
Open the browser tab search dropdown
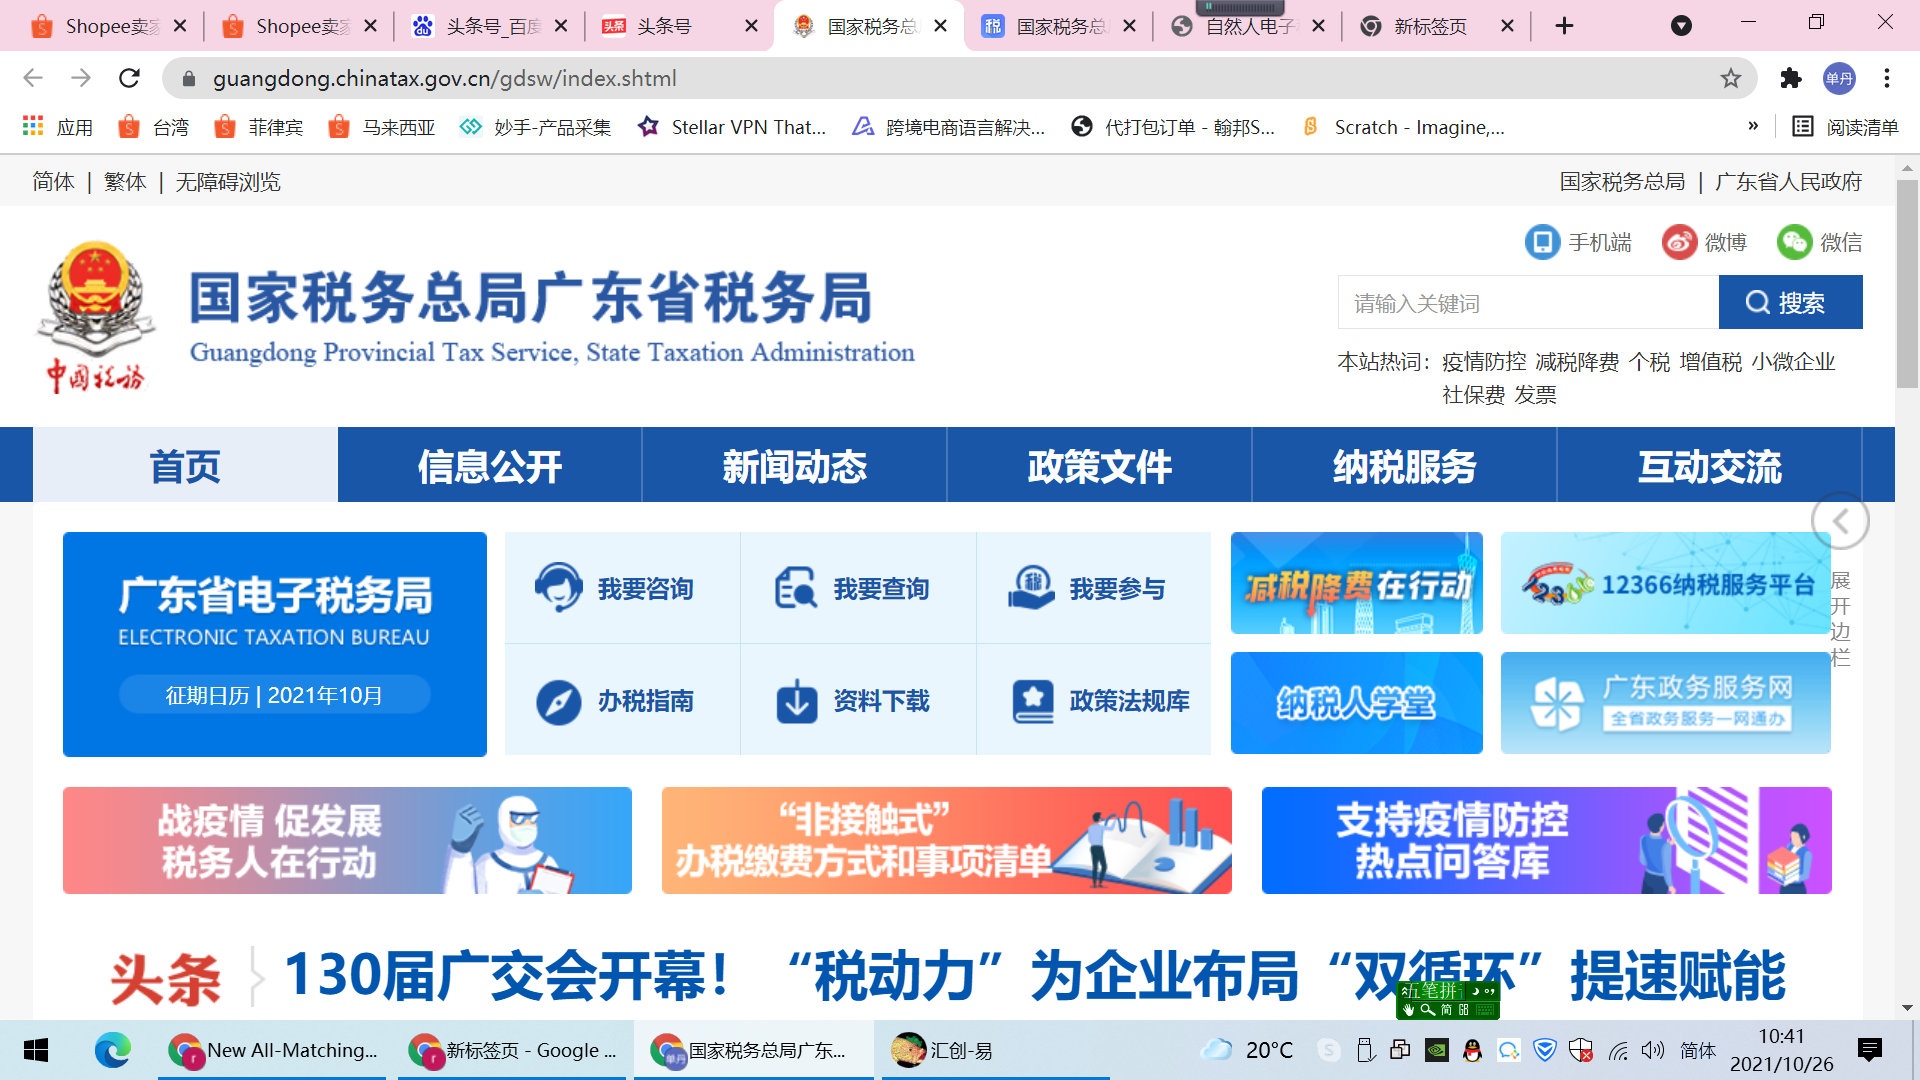tap(1680, 25)
